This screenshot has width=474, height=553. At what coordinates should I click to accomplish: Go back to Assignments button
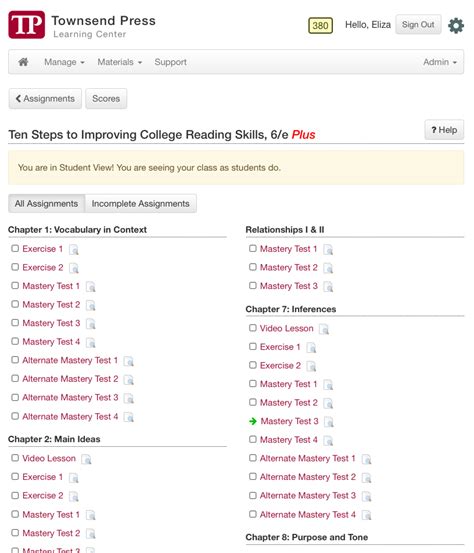(x=45, y=99)
